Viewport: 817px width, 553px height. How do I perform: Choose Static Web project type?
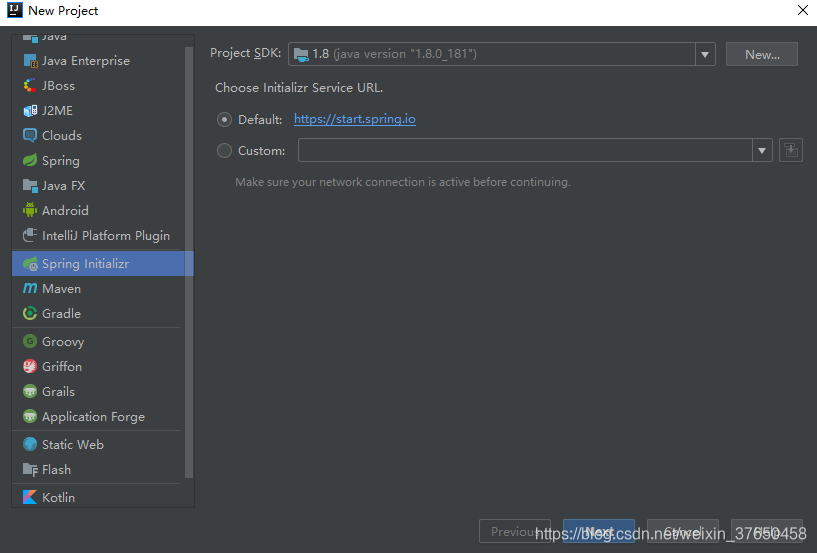pyautogui.click(x=98, y=444)
